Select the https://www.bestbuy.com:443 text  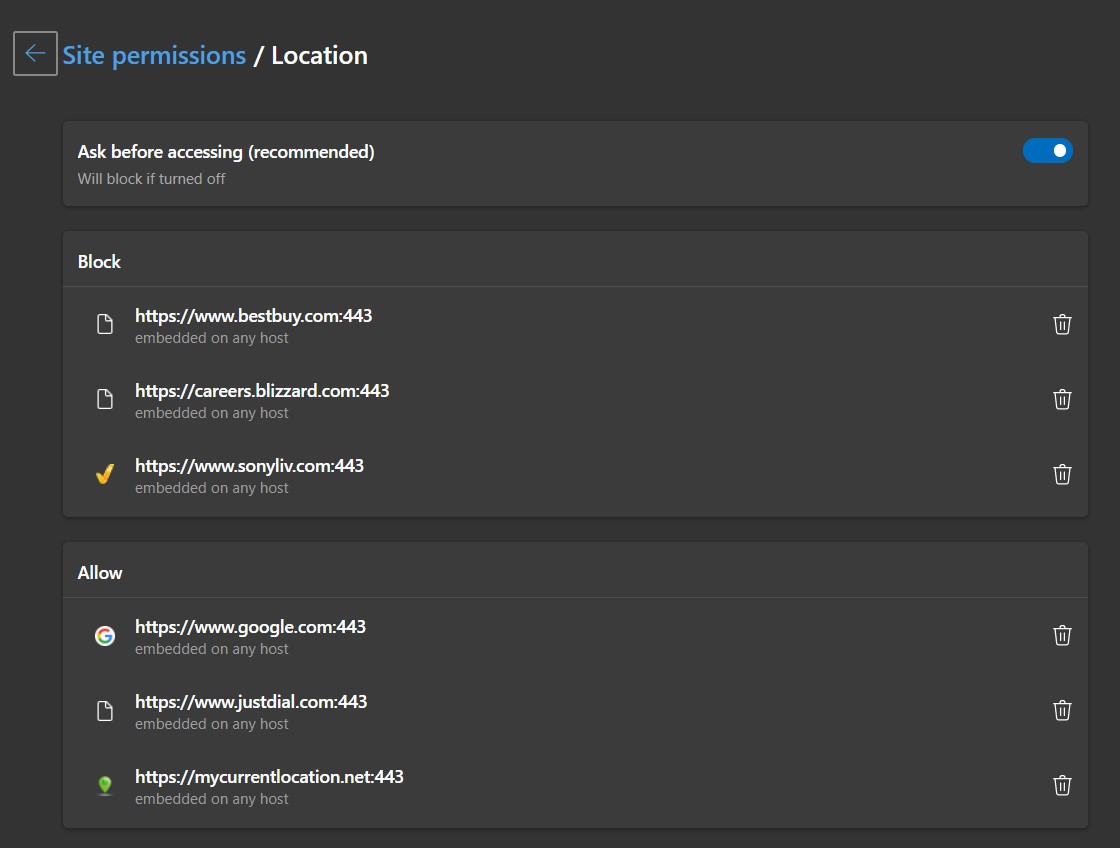[x=254, y=316]
